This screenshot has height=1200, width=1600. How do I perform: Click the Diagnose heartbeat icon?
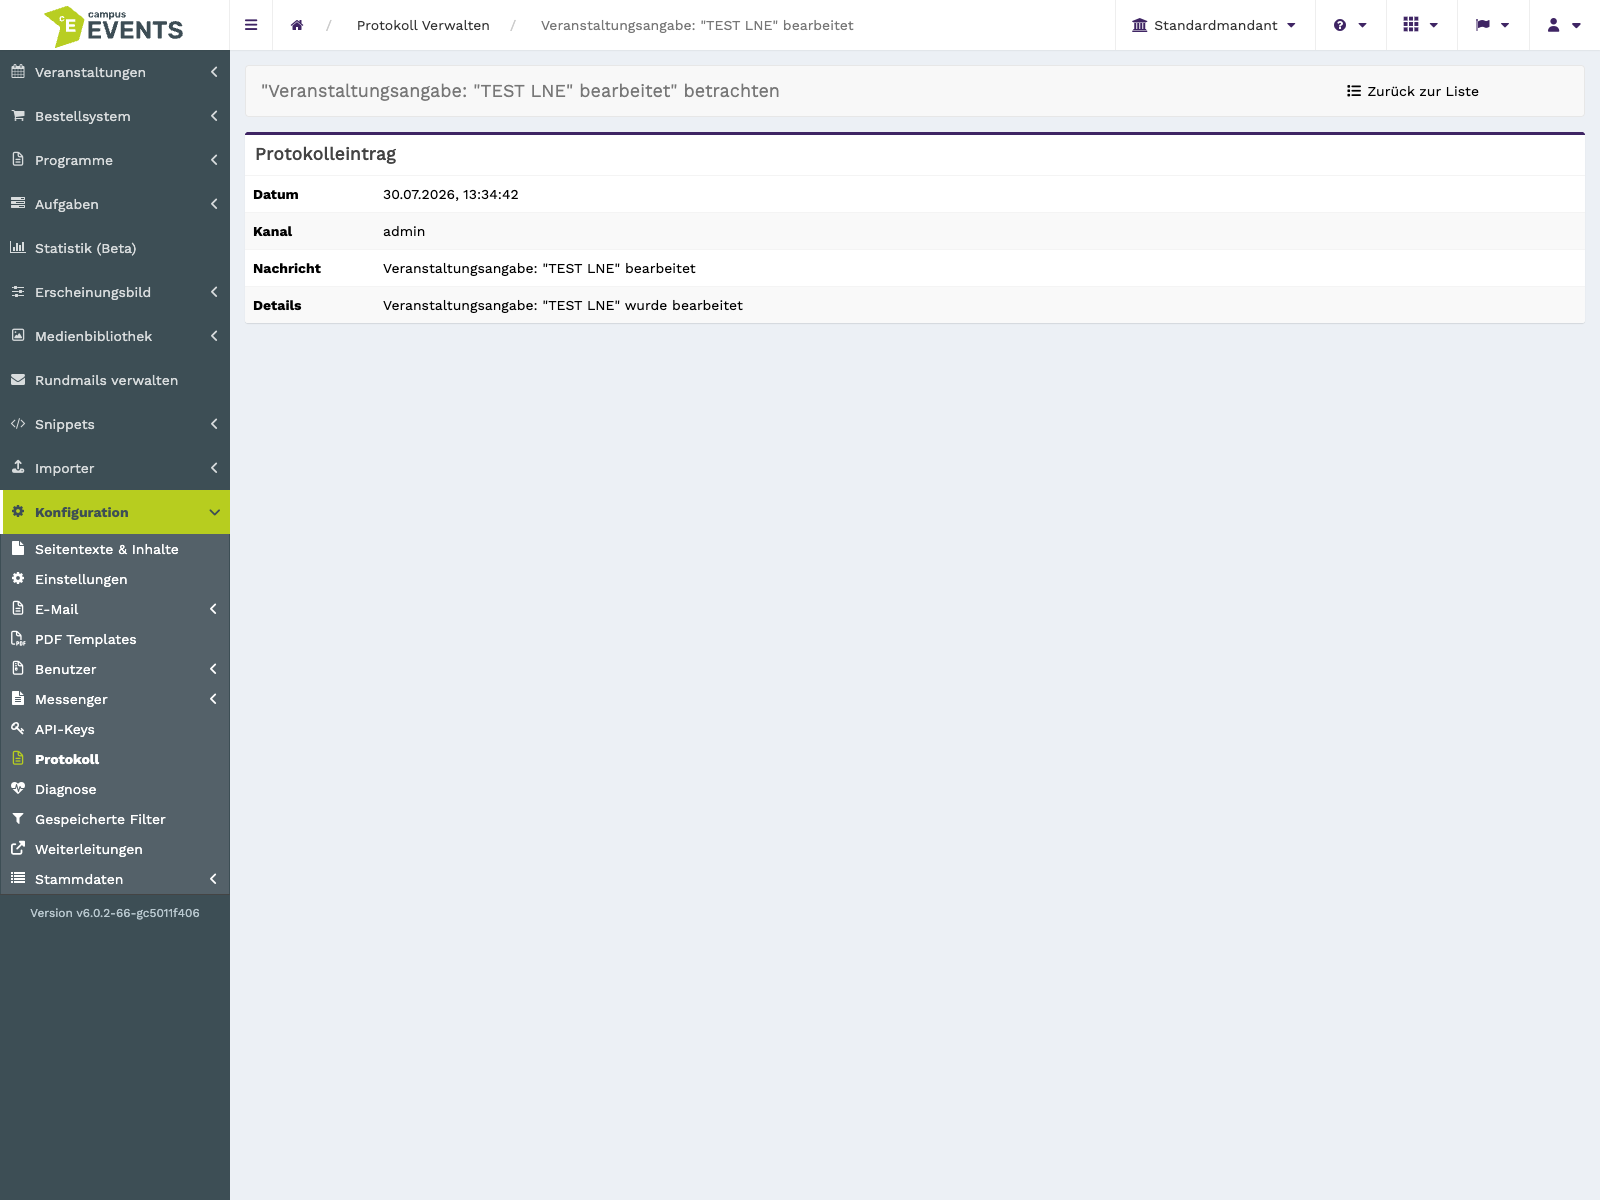(18, 788)
